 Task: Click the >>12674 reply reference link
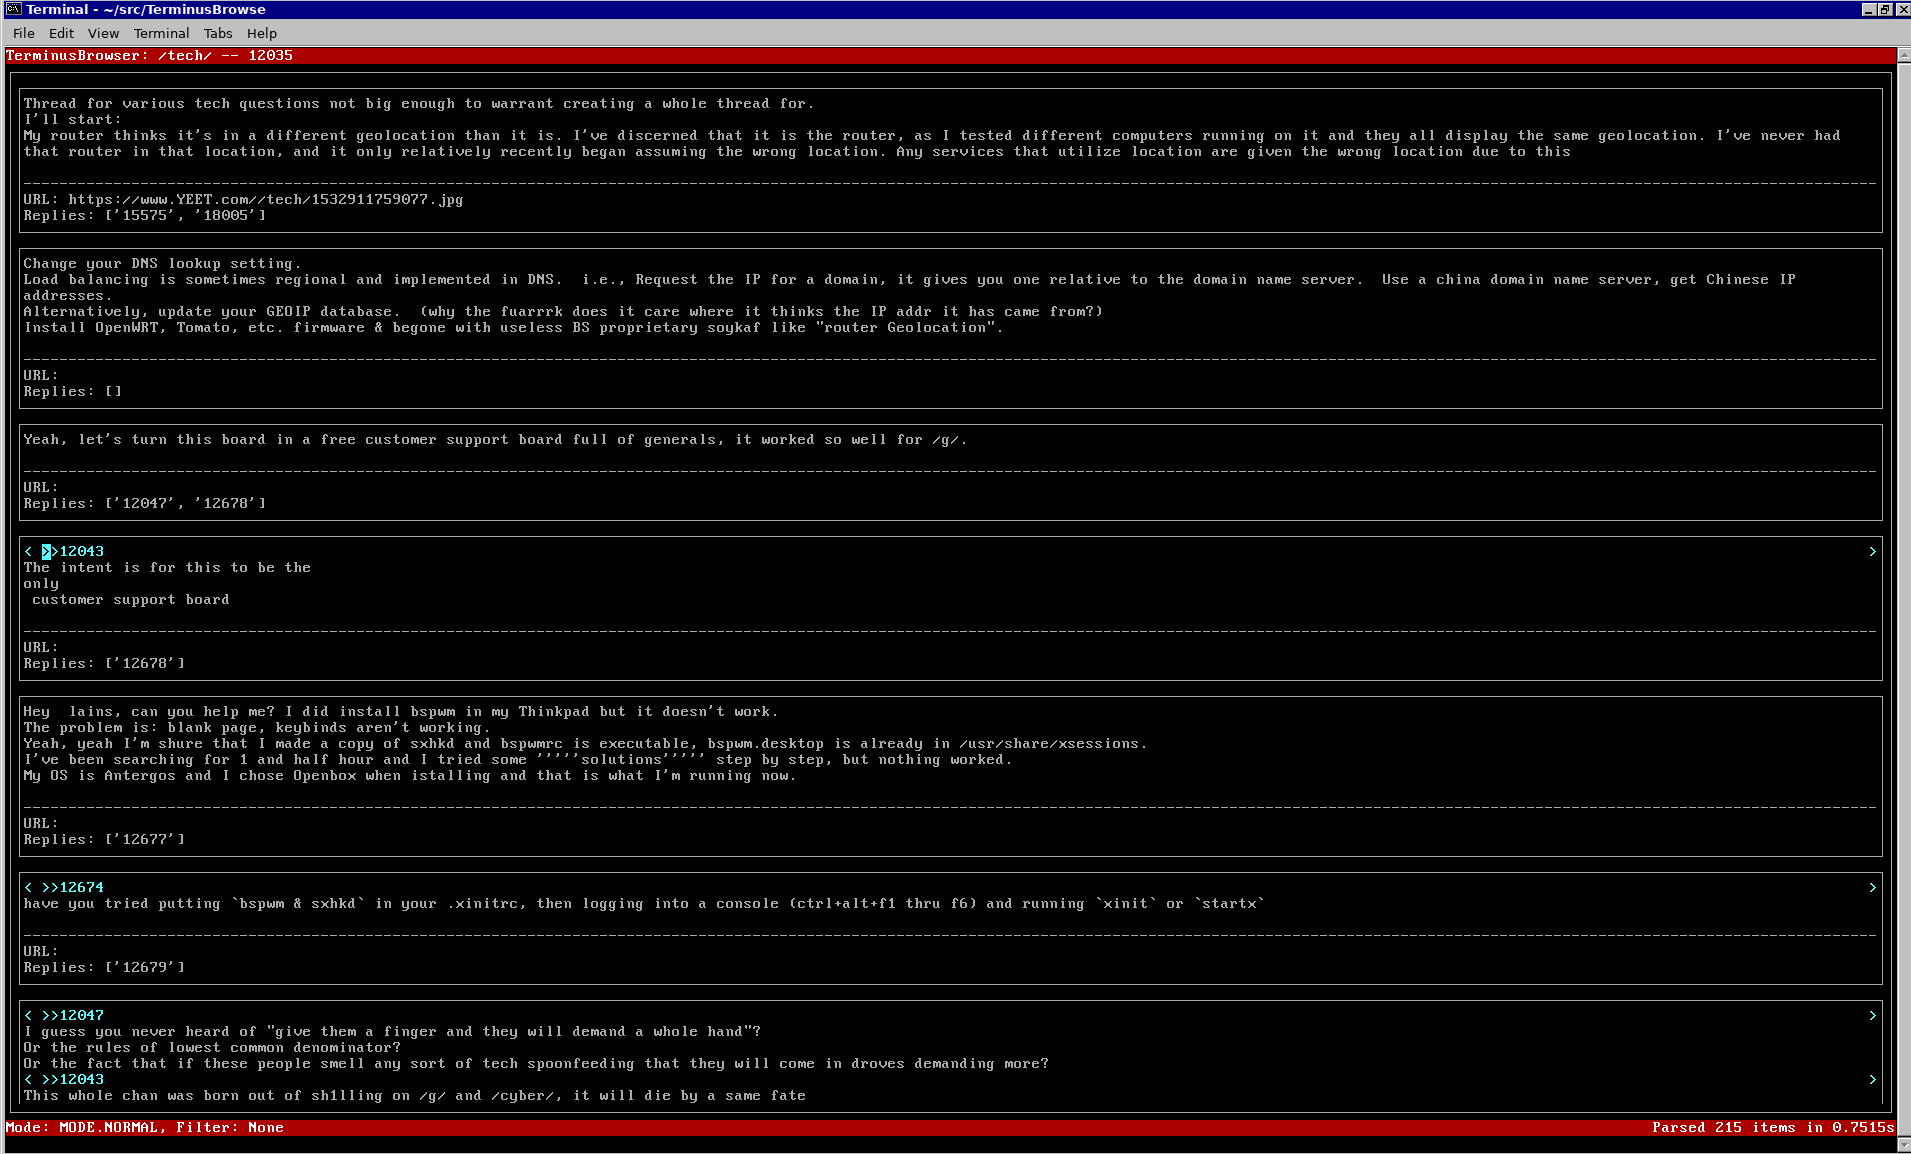click(x=73, y=887)
